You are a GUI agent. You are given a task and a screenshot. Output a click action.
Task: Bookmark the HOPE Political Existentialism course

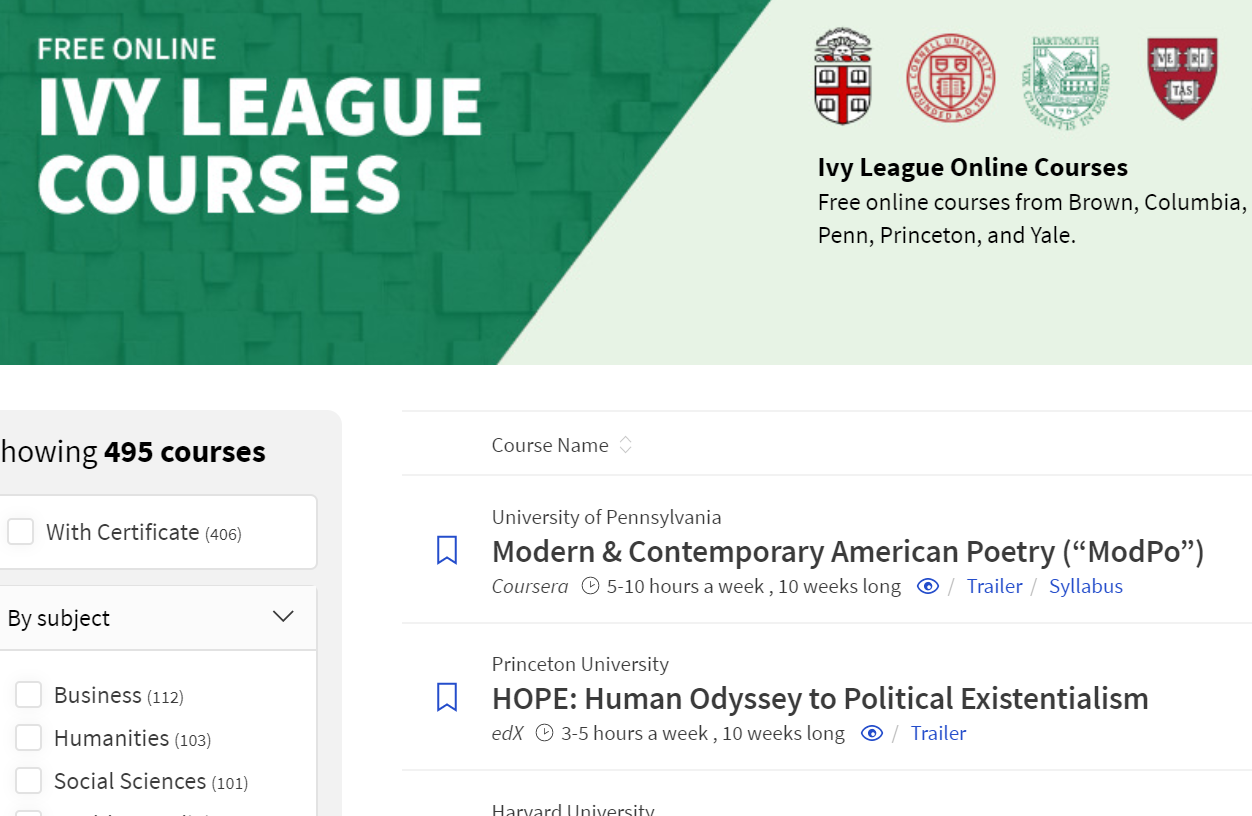(x=447, y=697)
